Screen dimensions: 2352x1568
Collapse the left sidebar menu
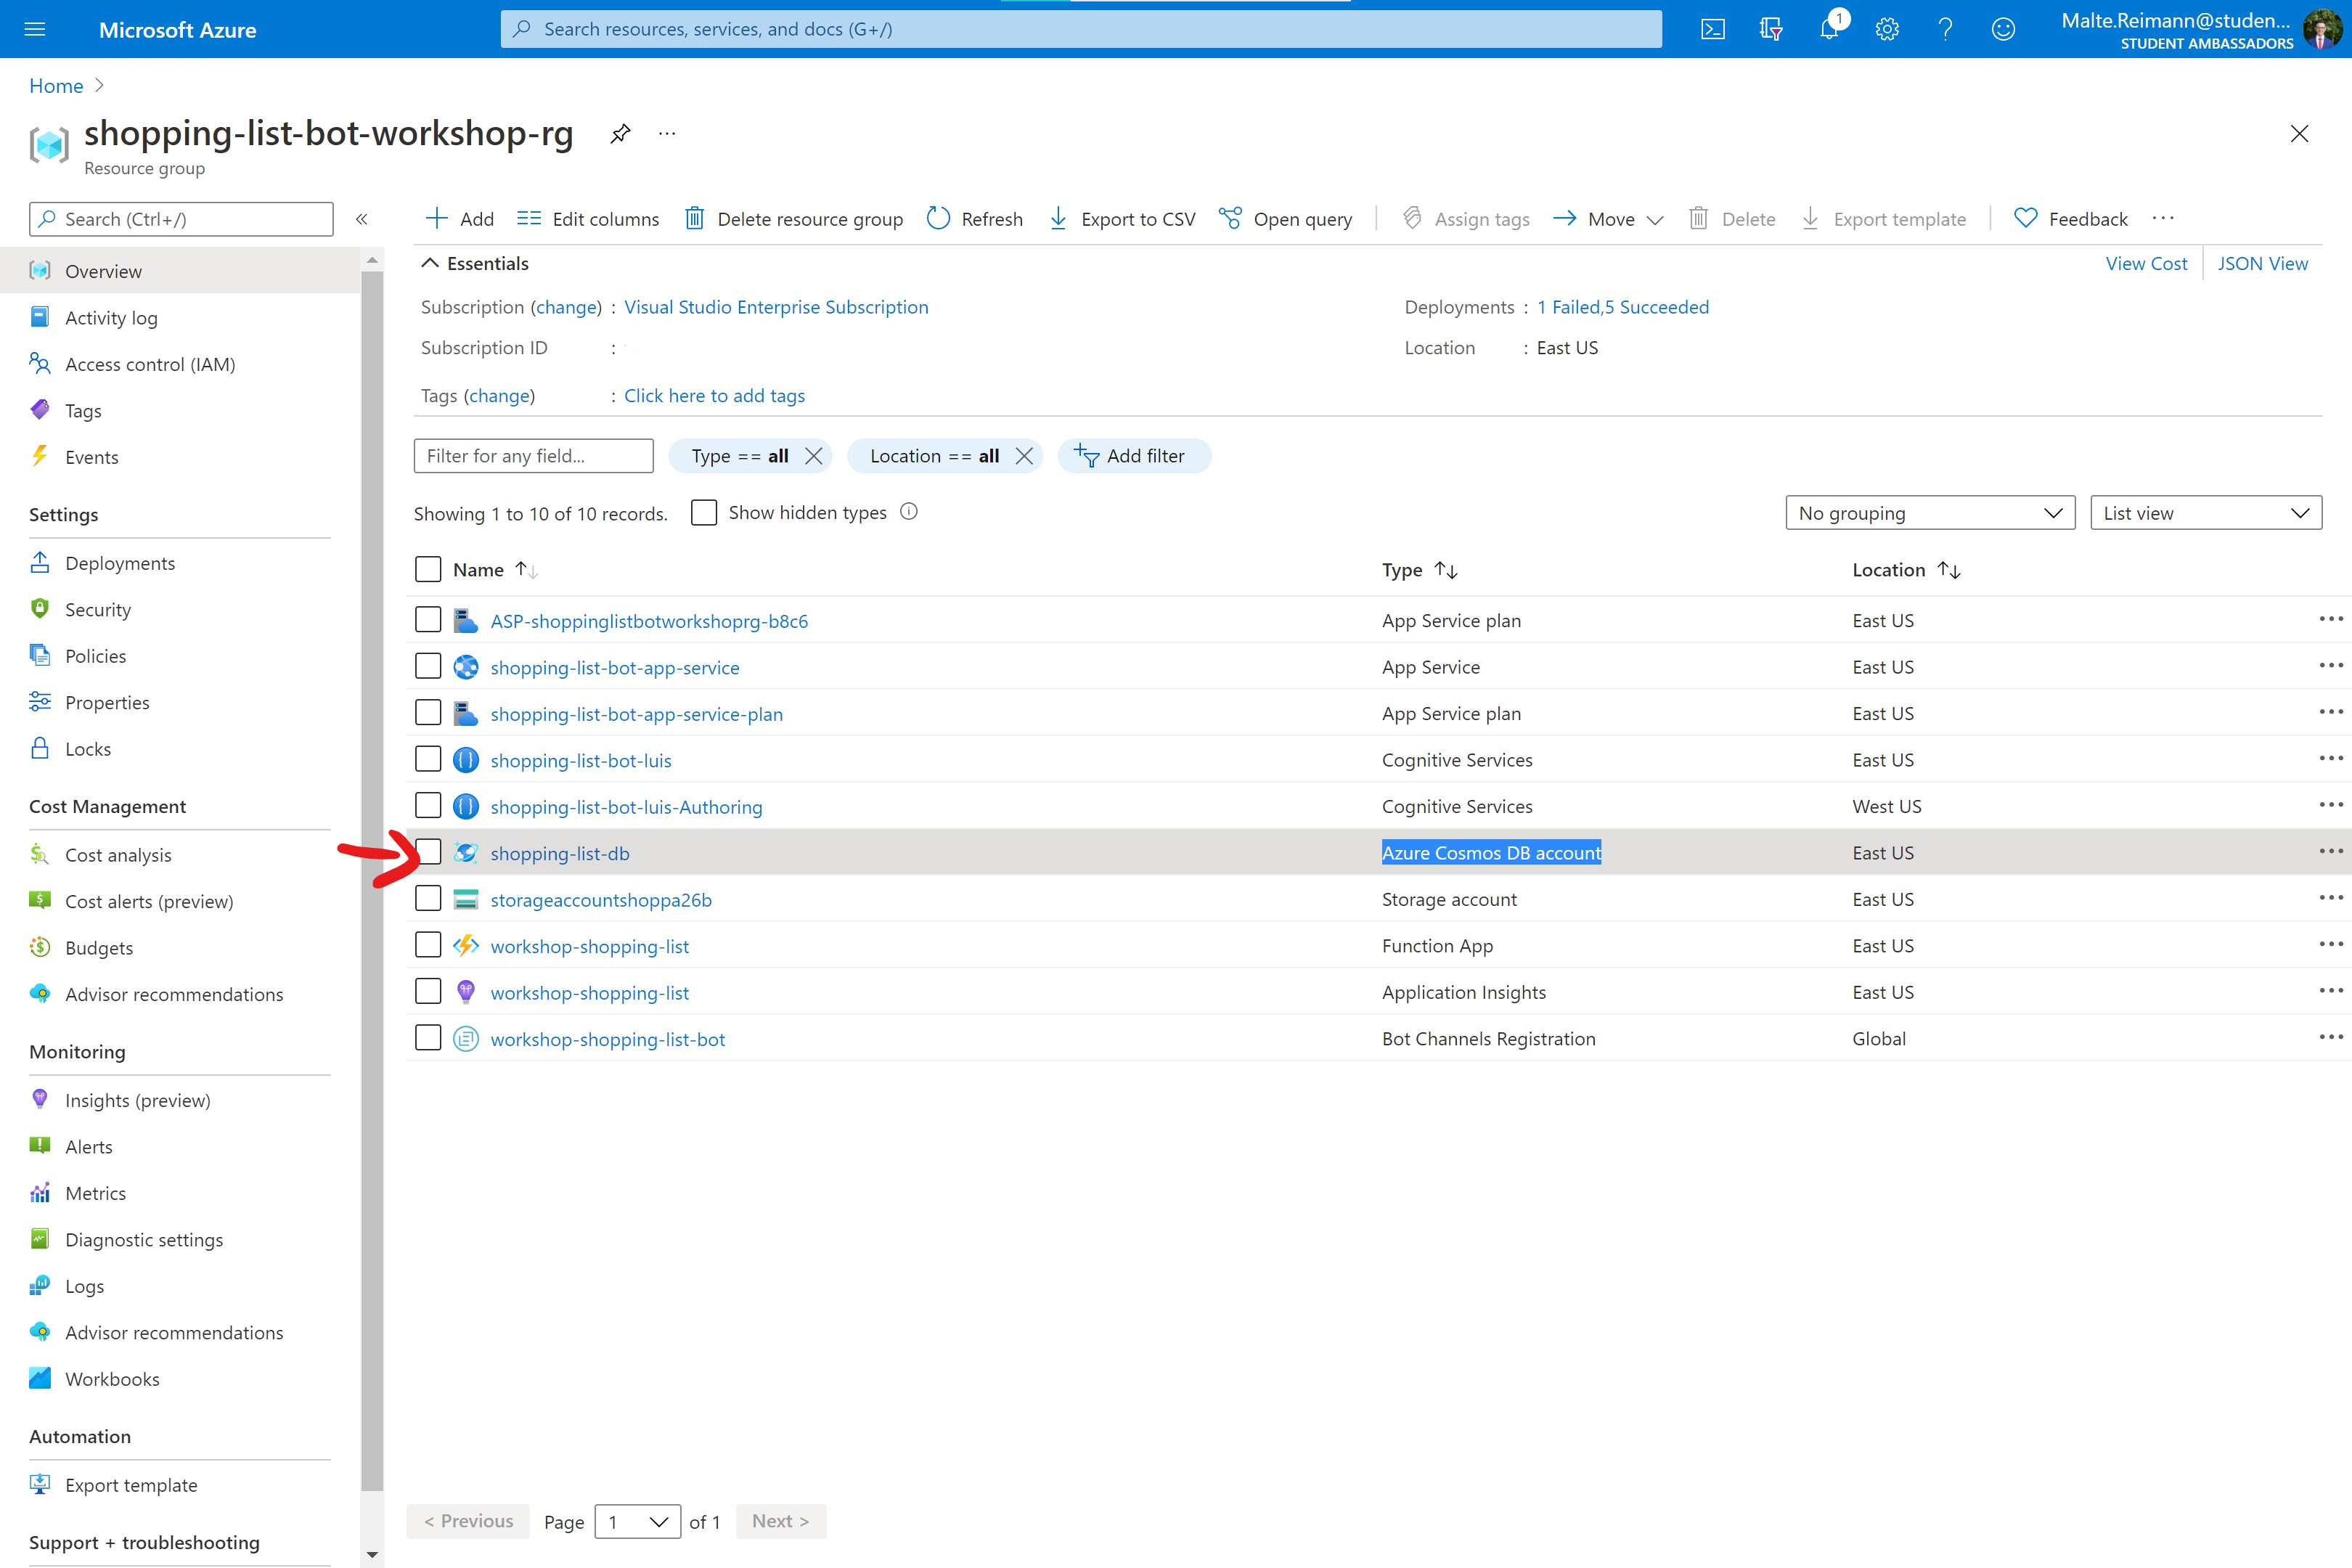pyautogui.click(x=362, y=219)
